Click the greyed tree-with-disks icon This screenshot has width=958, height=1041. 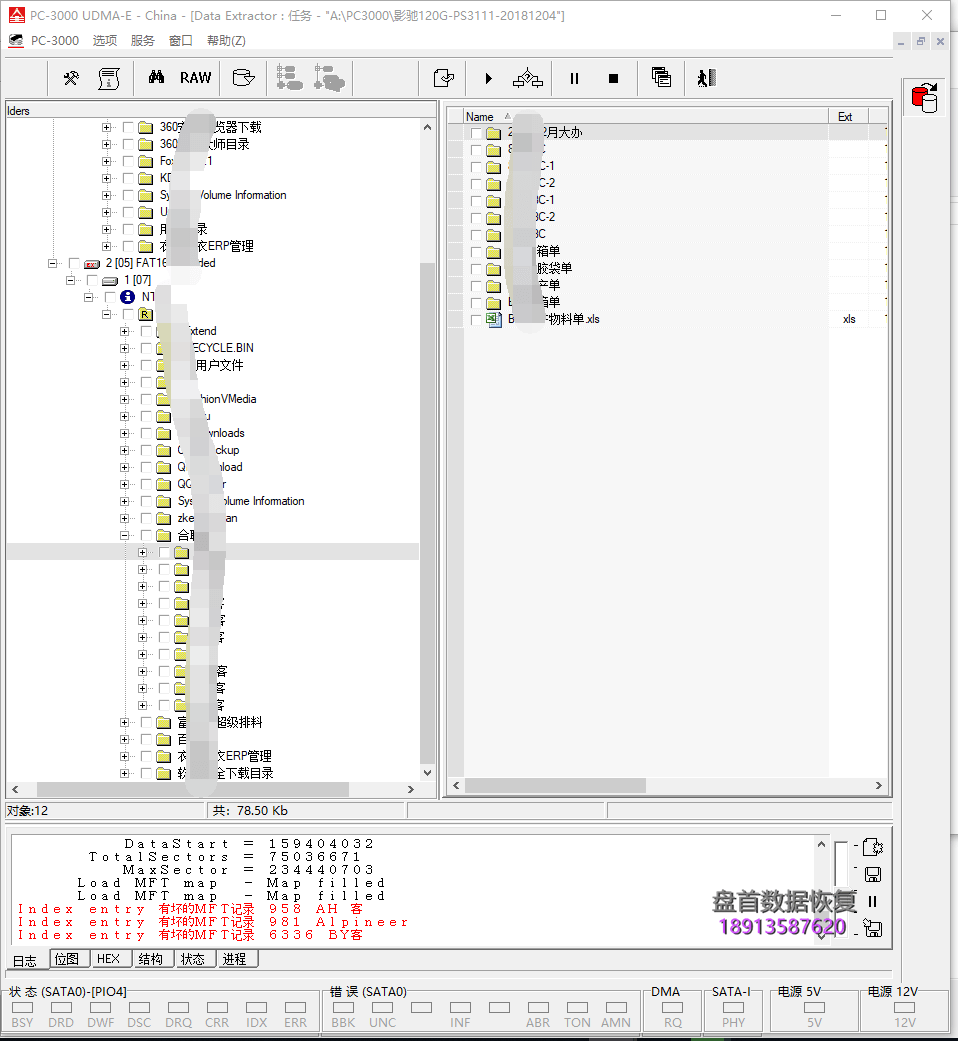(329, 78)
